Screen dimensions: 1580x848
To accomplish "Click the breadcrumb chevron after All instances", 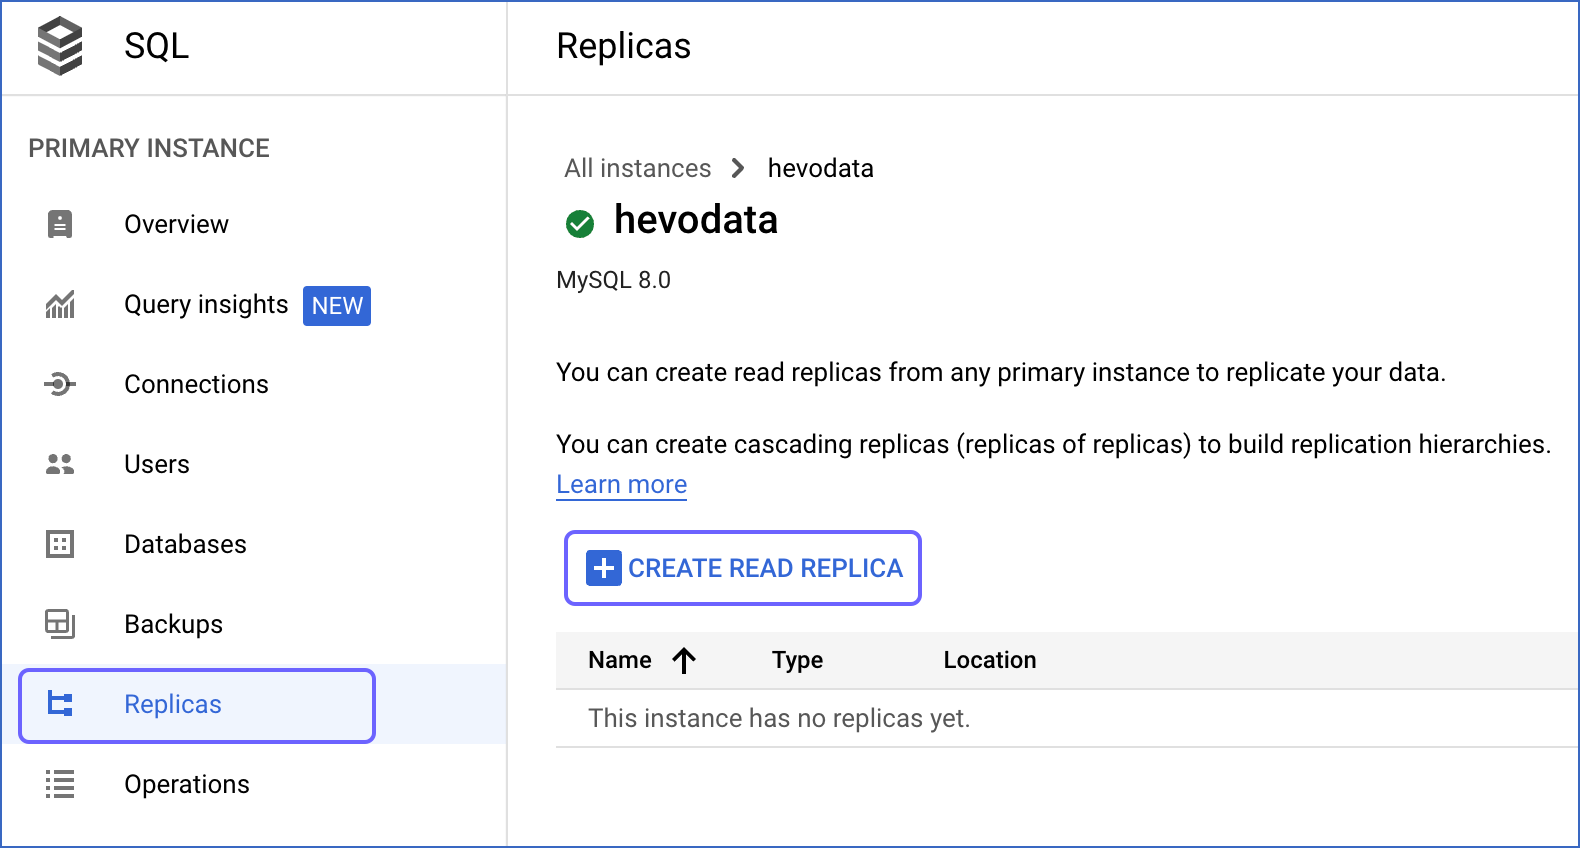I will tap(738, 168).
